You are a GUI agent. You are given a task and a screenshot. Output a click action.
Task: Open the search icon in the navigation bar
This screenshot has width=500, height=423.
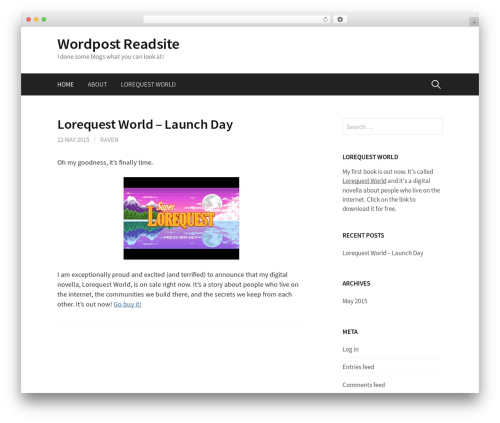pyautogui.click(x=436, y=84)
